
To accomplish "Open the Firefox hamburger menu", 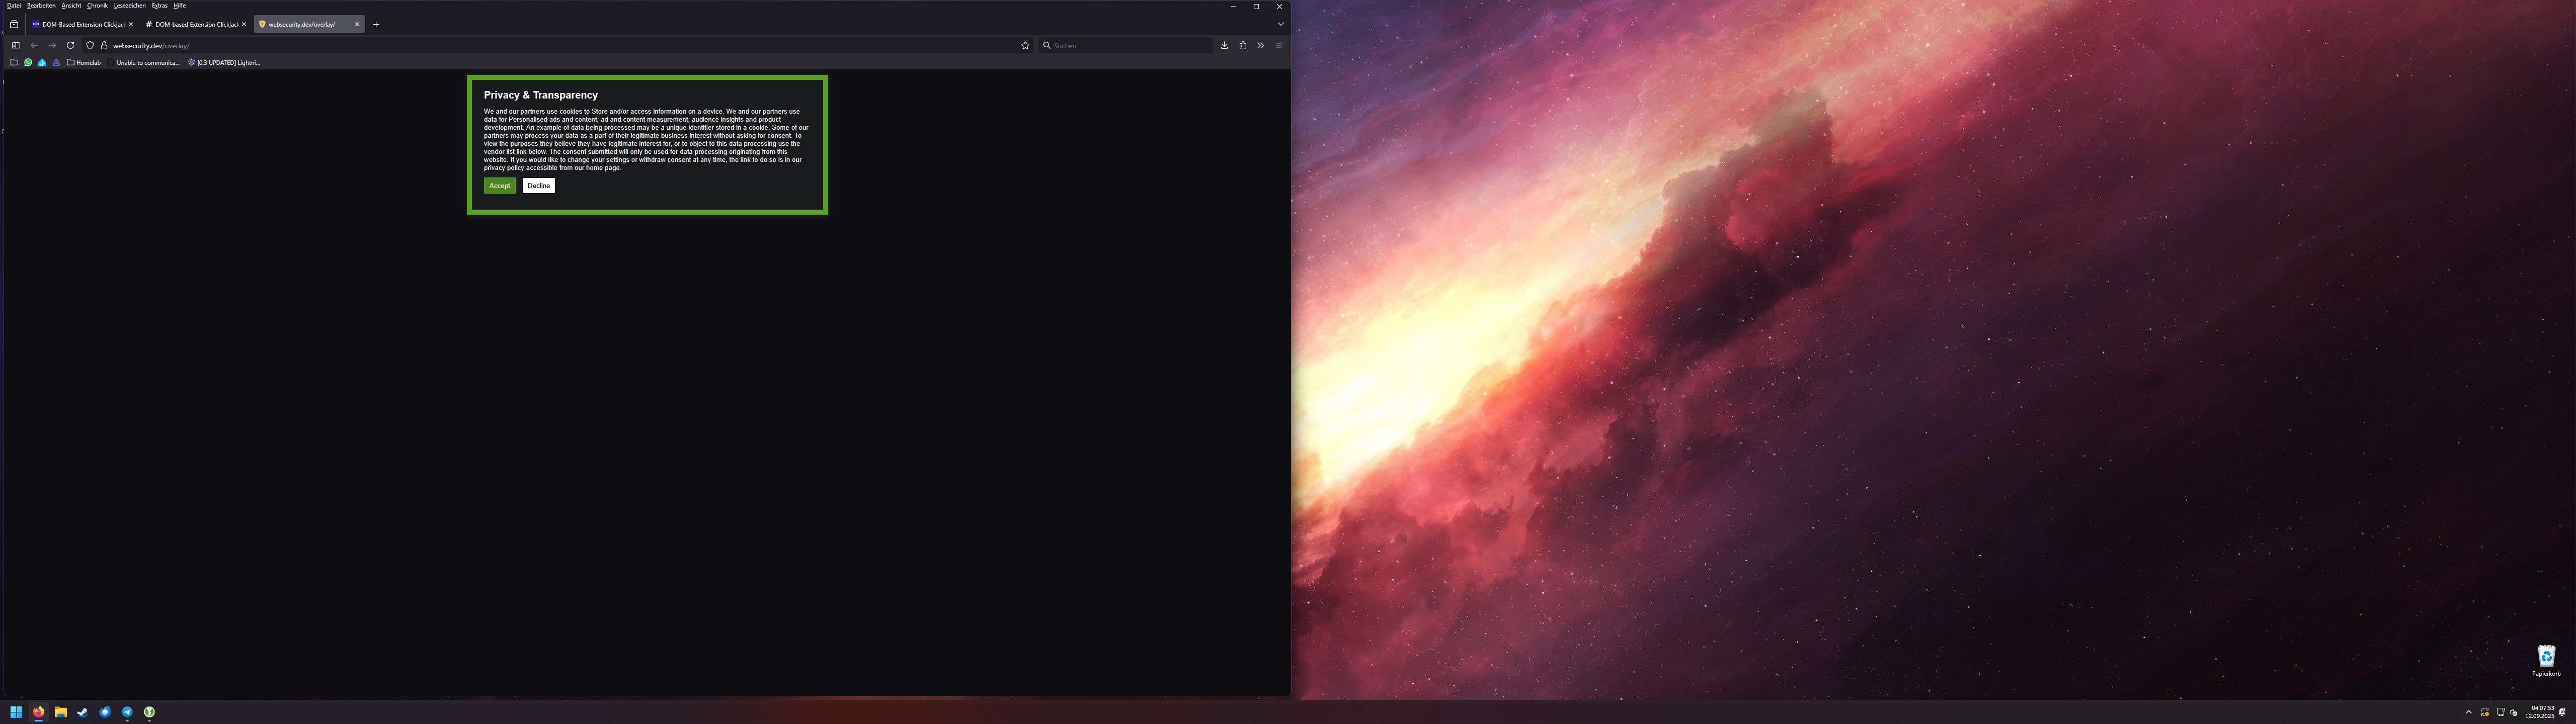I will [1278, 45].
